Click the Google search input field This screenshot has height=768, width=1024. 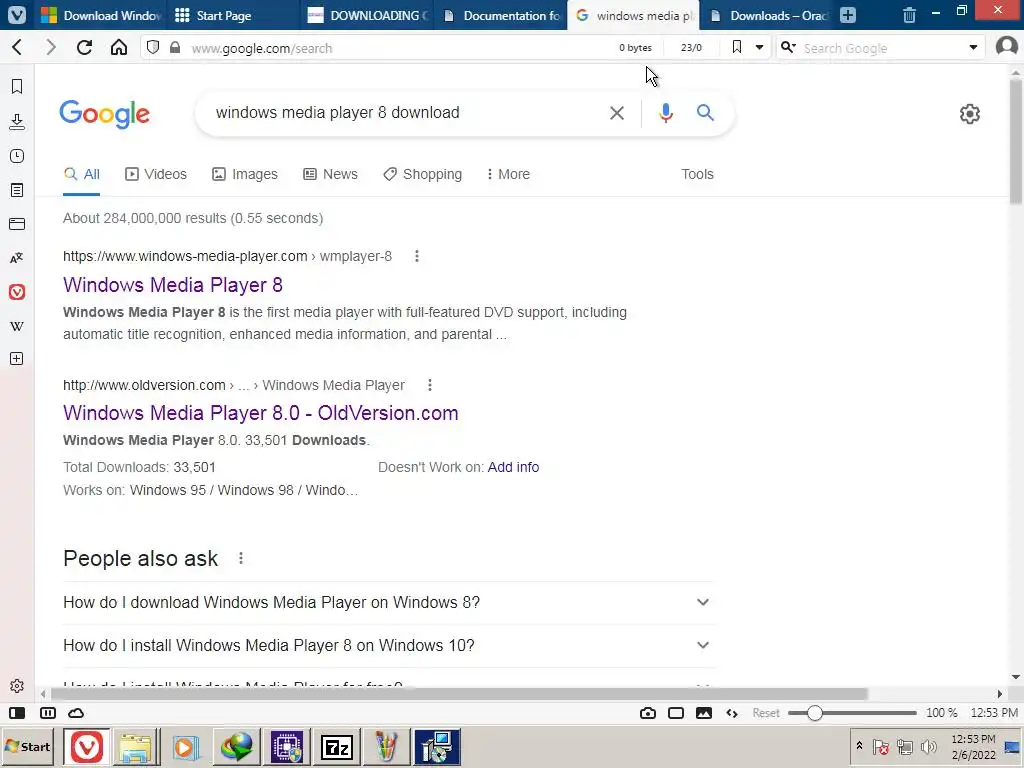click(405, 112)
